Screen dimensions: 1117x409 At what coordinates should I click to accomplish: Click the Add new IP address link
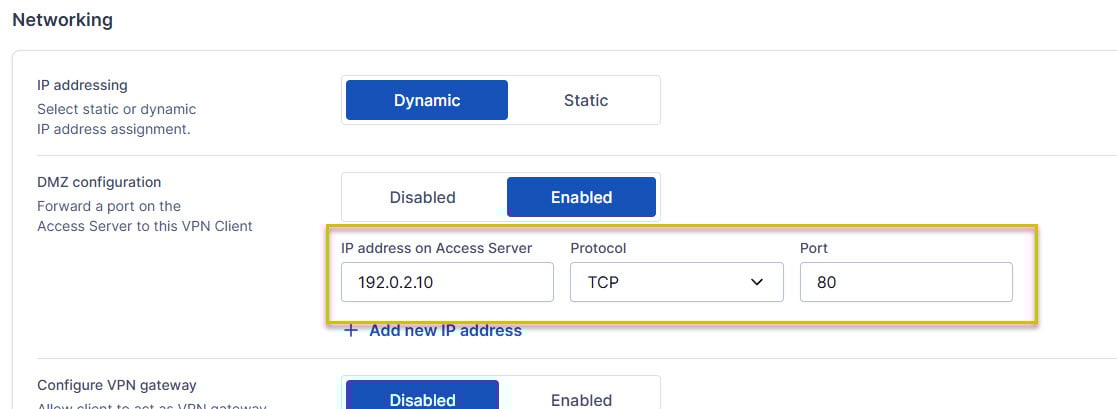pos(445,331)
